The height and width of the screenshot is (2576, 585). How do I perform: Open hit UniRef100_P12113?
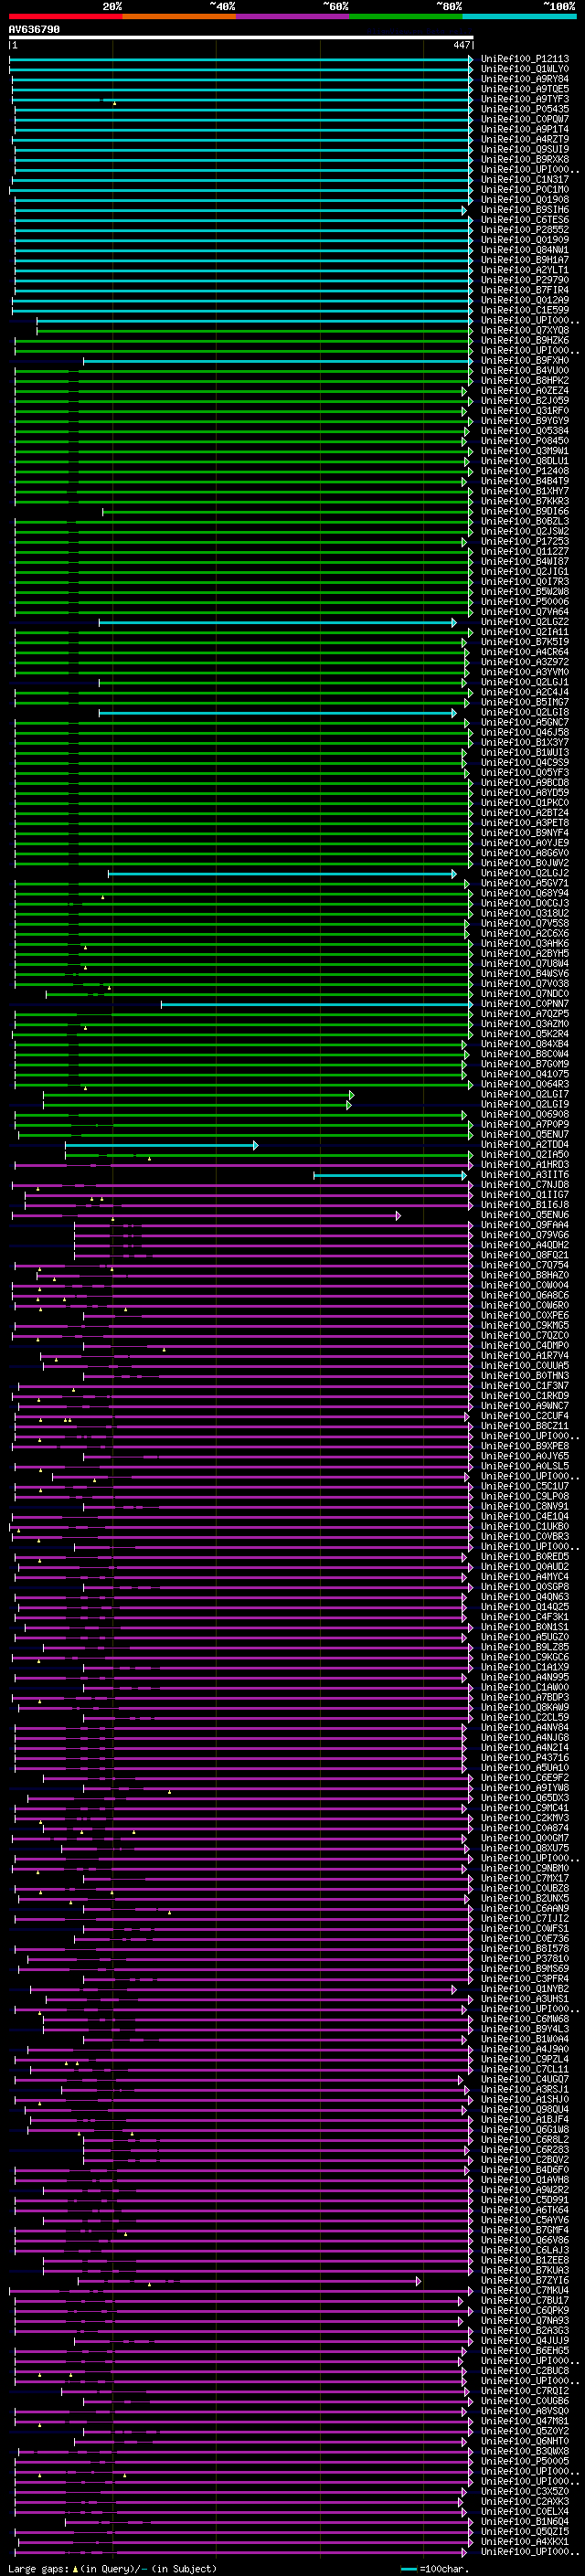525,59
